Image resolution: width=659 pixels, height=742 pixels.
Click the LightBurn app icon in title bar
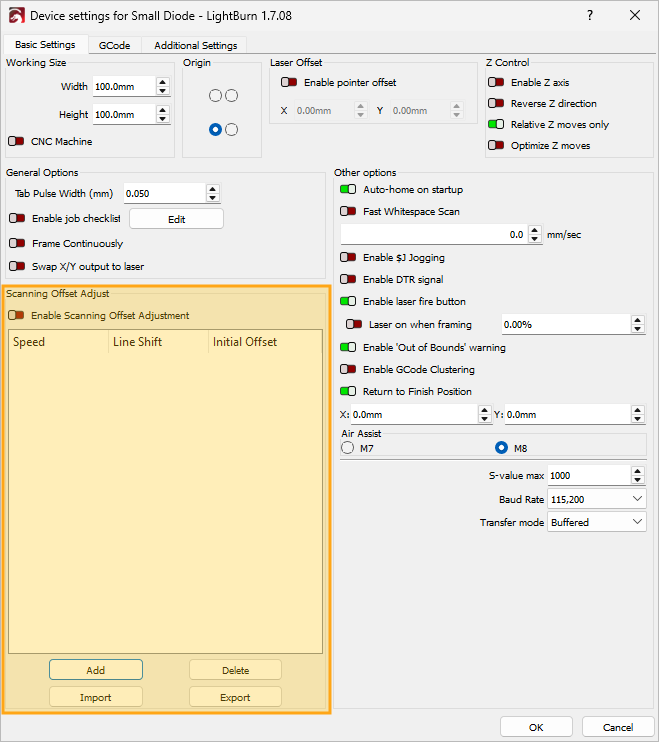point(16,16)
